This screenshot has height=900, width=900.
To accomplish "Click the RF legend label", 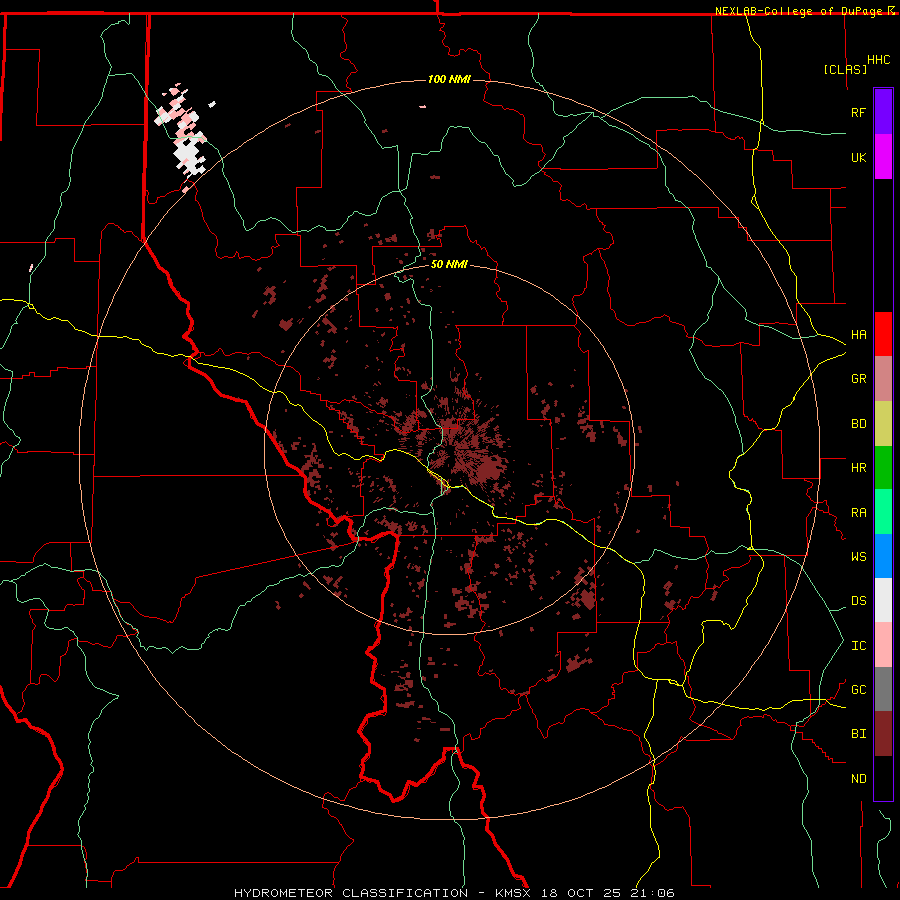I will coord(858,112).
